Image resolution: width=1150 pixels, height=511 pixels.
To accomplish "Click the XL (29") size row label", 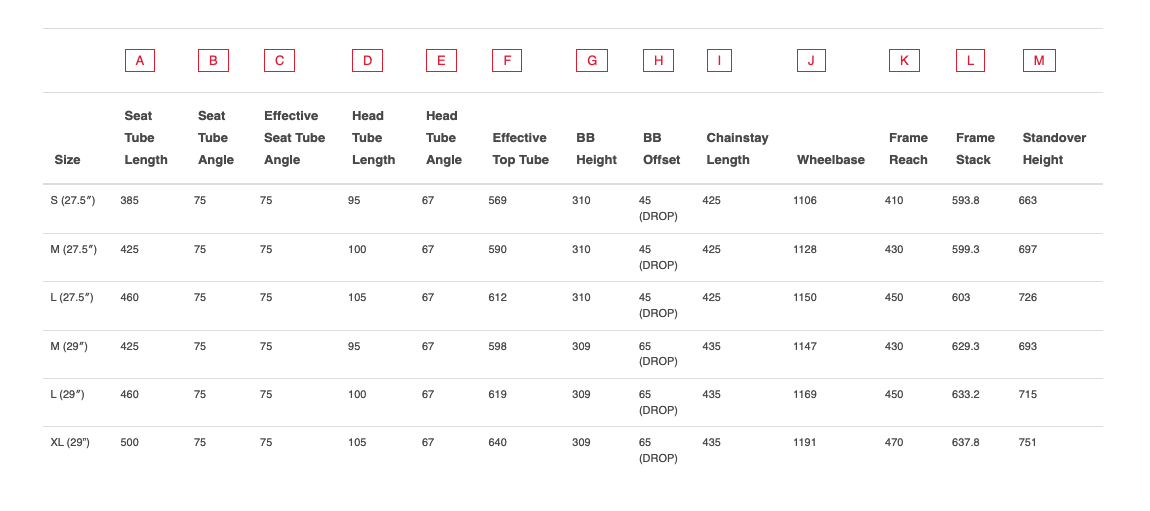I will tap(70, 443).
